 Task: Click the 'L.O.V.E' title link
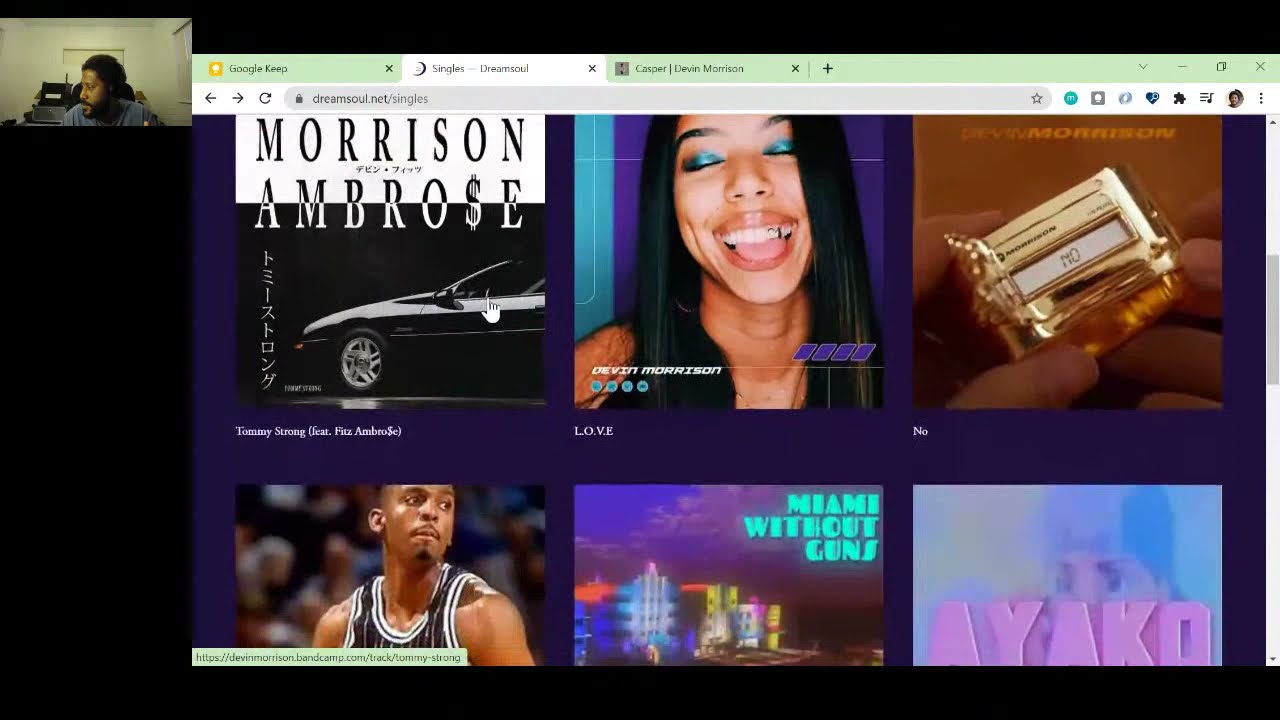[593, 431]
